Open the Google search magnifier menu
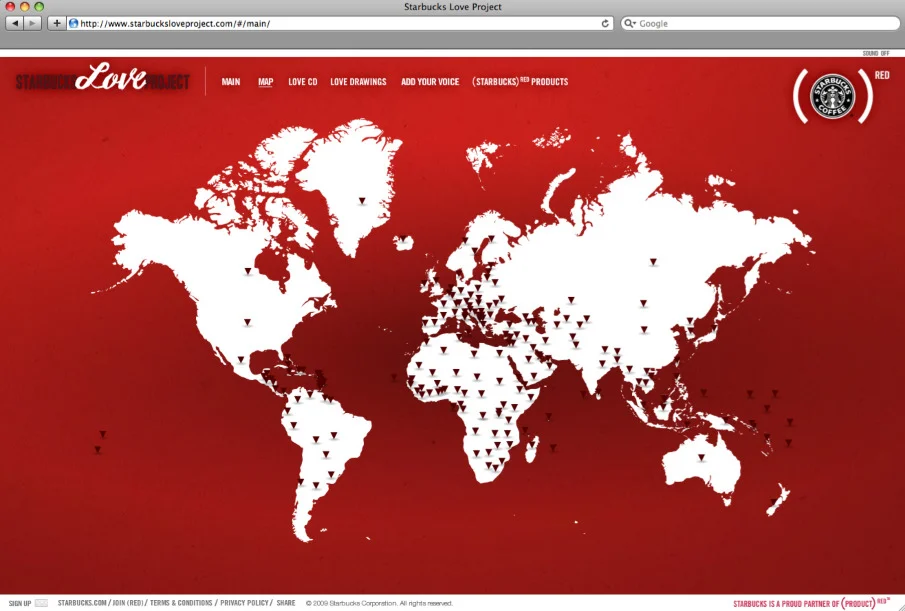Image resolution: width=905 pixels, height=611 pixels. coord(630,24)
